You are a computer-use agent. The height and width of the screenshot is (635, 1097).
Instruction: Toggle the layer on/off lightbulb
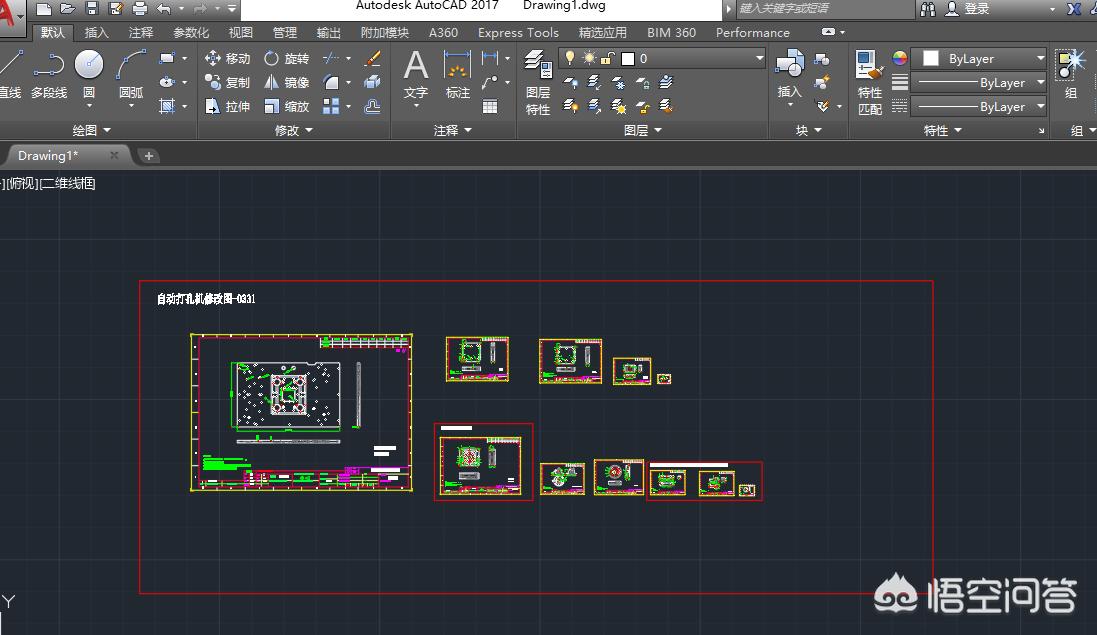(x=570, y=58)
